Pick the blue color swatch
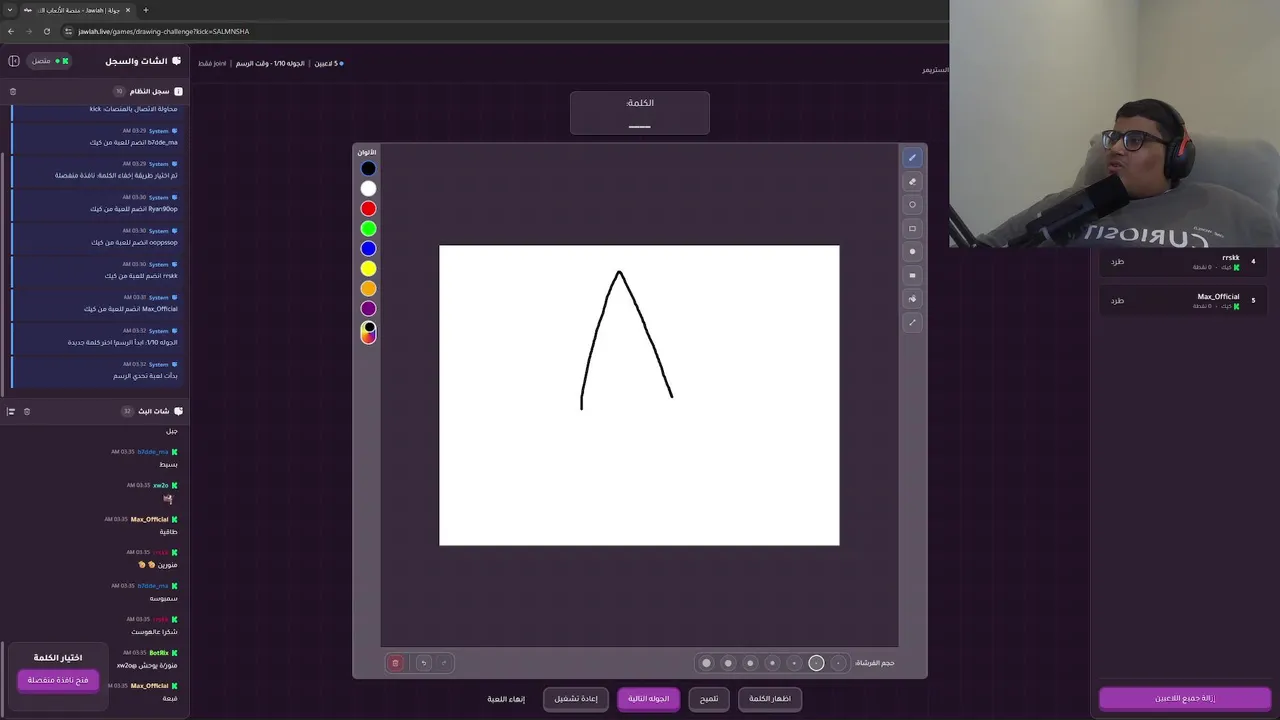 [368, 249]
